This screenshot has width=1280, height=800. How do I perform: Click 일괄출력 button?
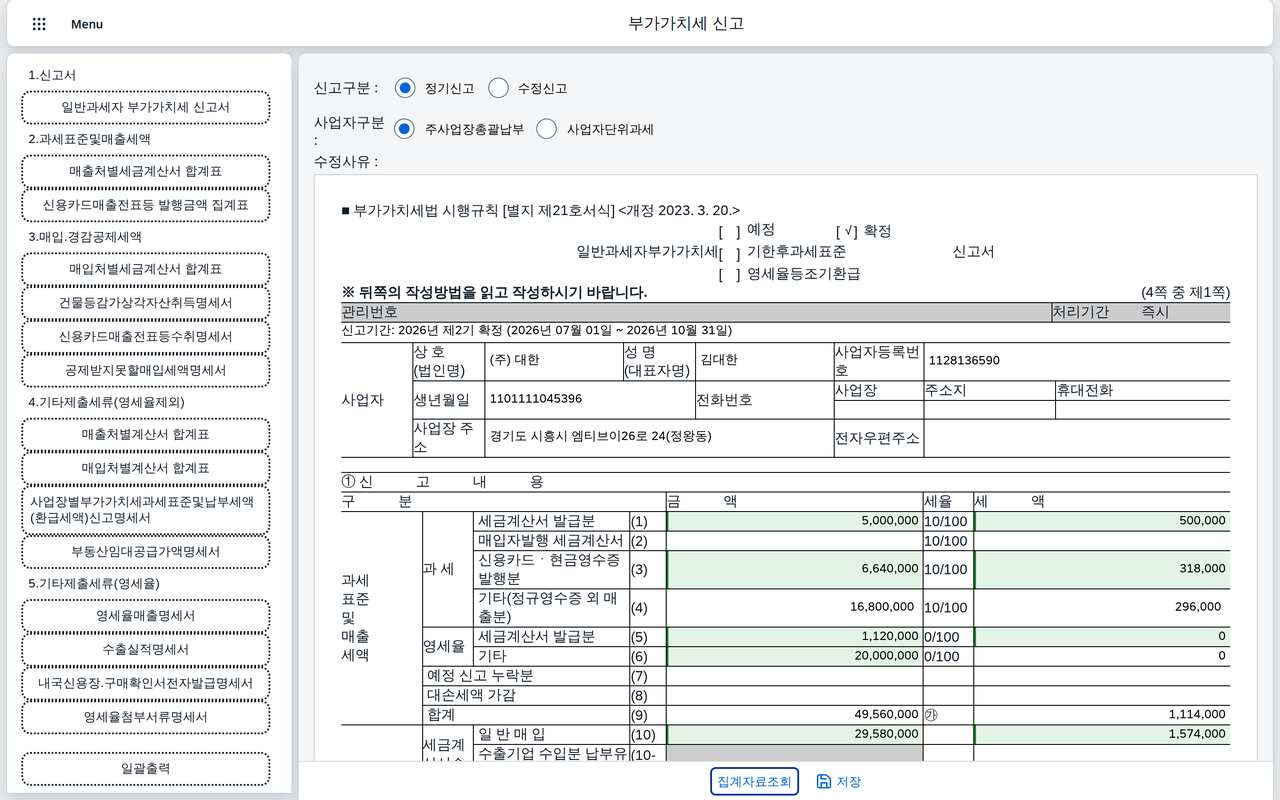tap(145, 769)
